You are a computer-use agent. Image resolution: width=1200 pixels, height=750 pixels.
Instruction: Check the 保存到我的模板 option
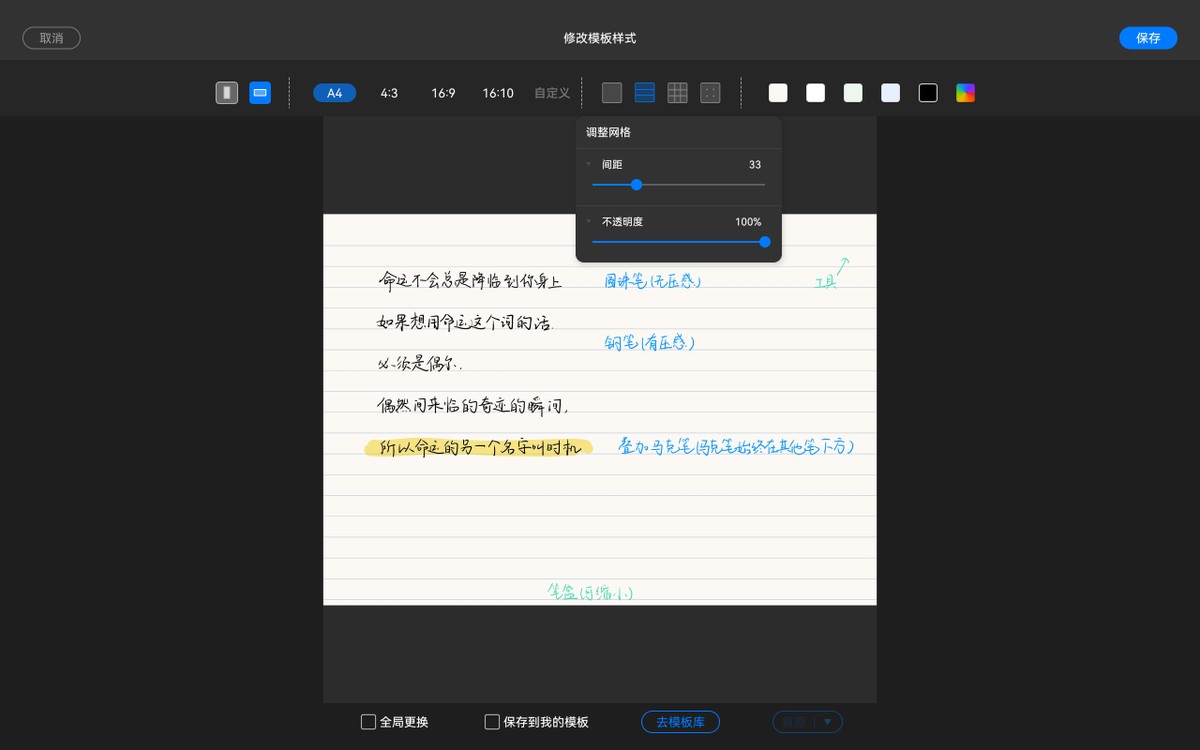pos(491,721)
